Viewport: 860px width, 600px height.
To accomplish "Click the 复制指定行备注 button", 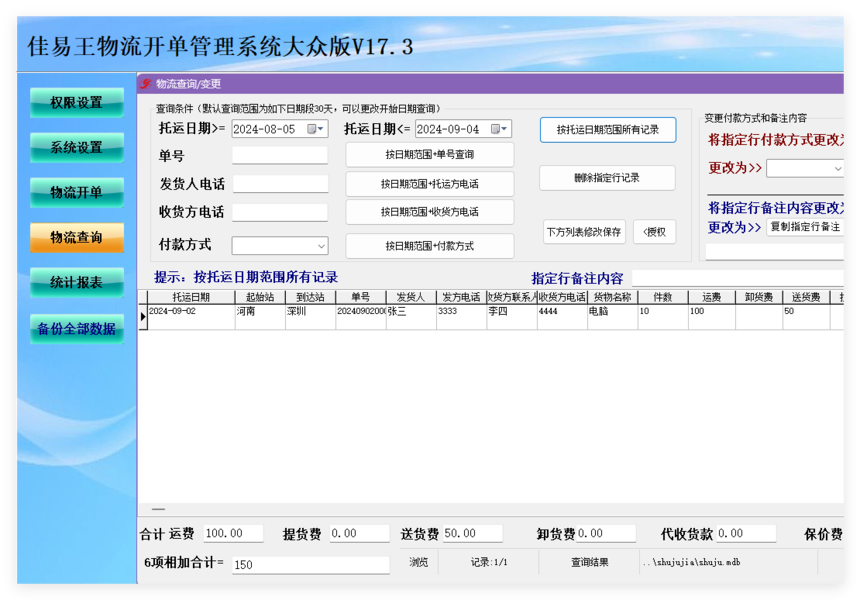I will [x=805, y=227].
